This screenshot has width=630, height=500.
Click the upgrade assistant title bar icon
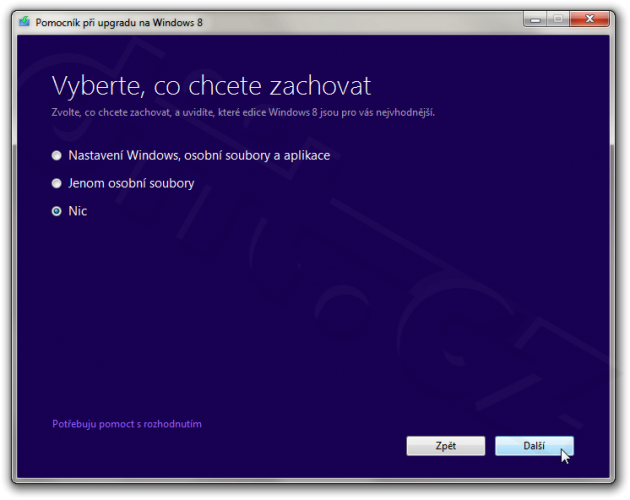click(x=25, y=21)
